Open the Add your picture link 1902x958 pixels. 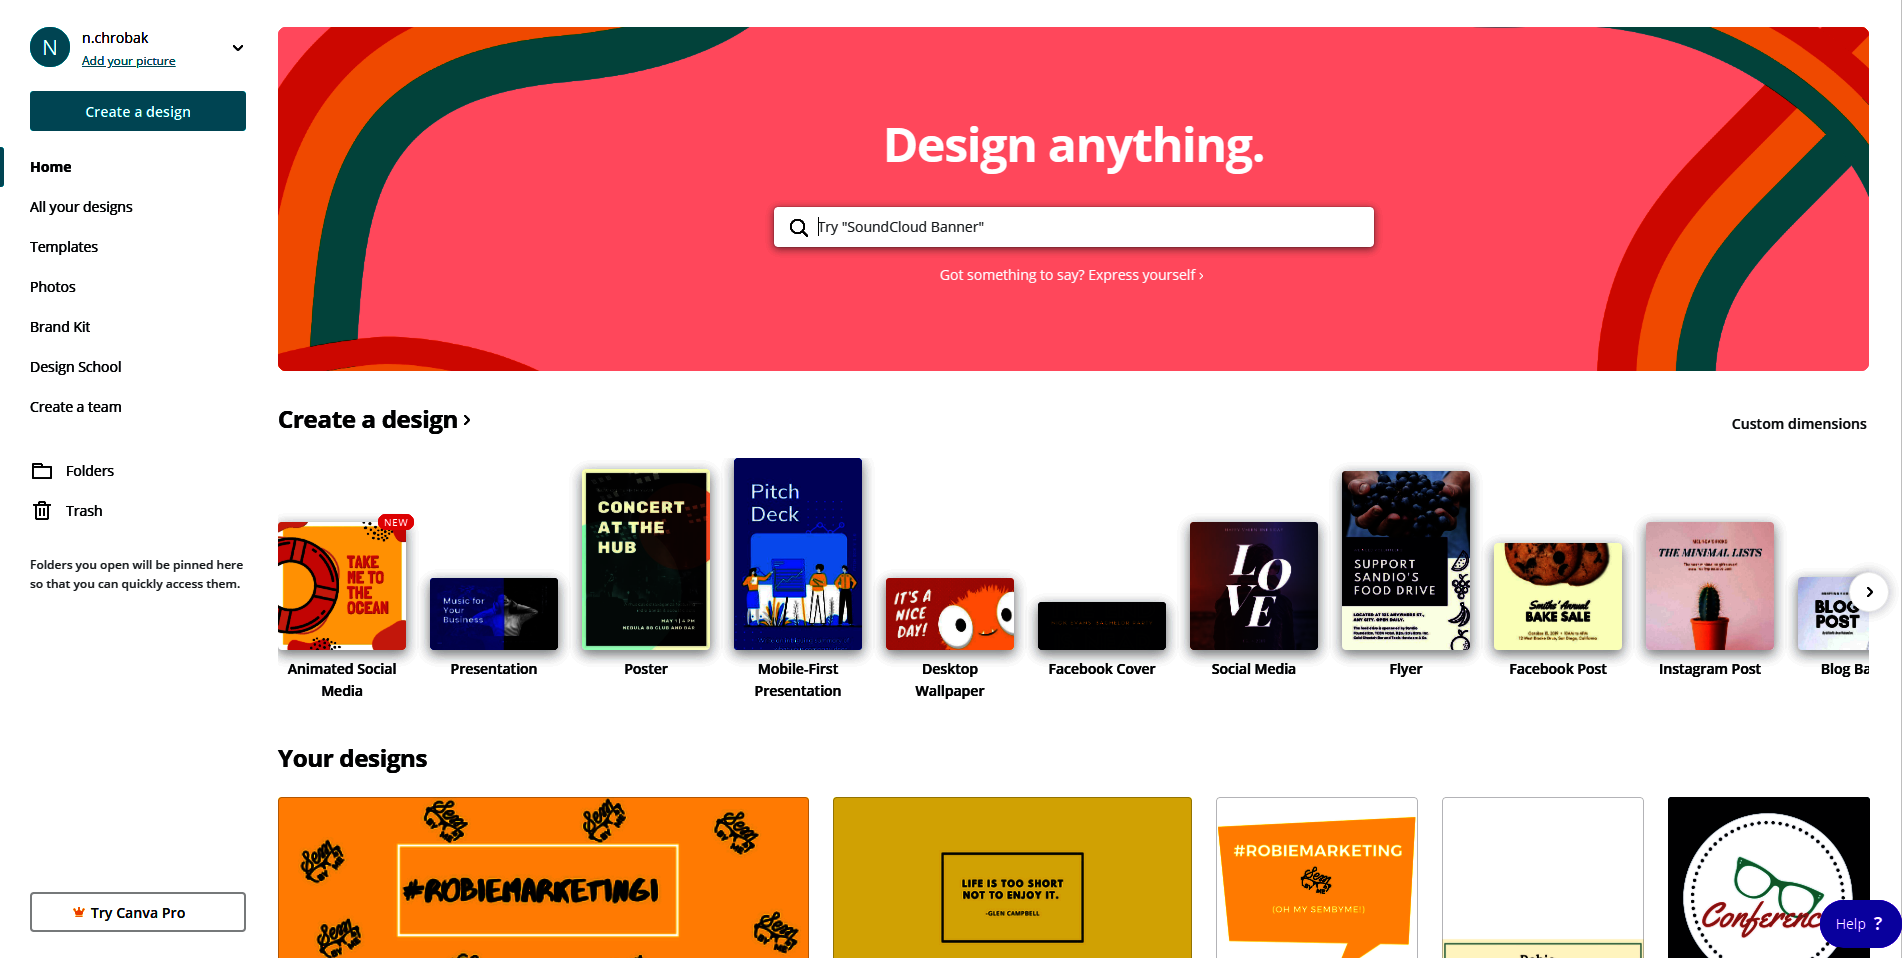(128, 61)
